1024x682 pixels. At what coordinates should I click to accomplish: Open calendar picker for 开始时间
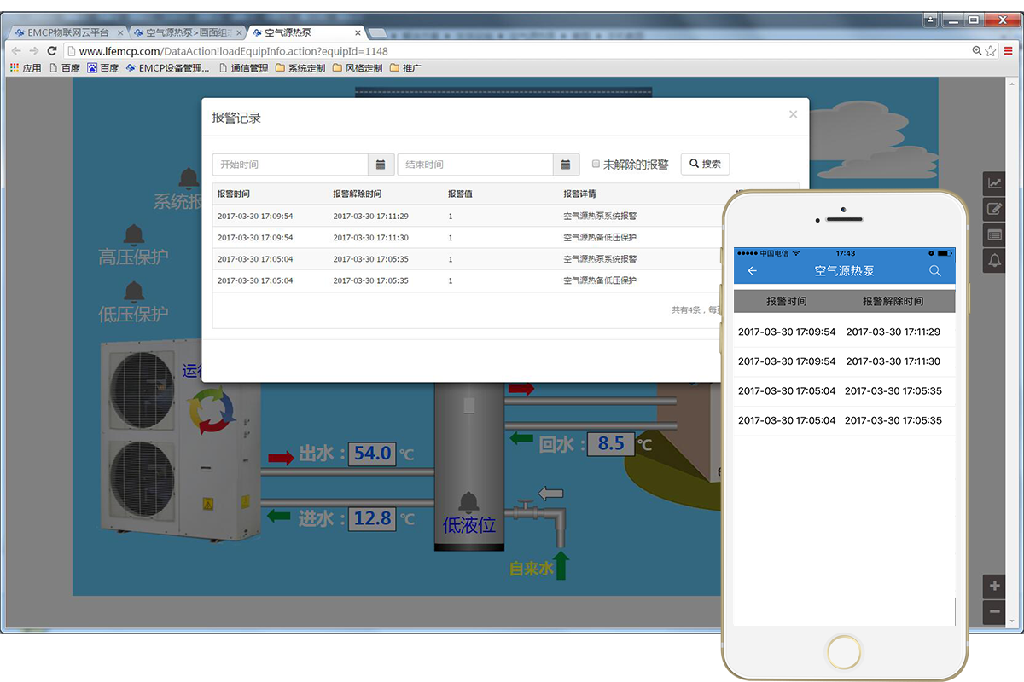tap(381, 165)
